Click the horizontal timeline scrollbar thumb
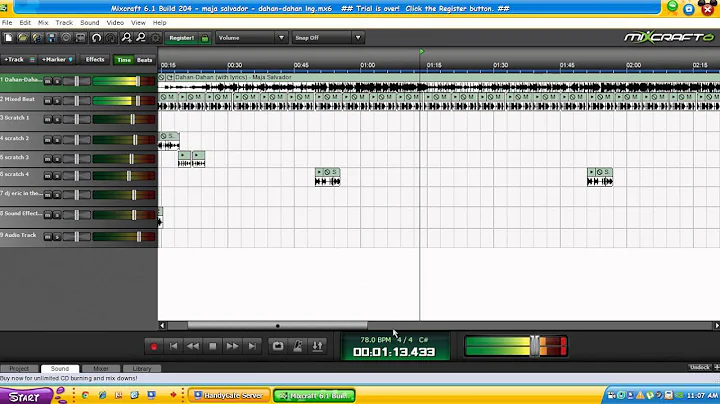The width and height of the screenshot is (720, 404). [277, 326]
